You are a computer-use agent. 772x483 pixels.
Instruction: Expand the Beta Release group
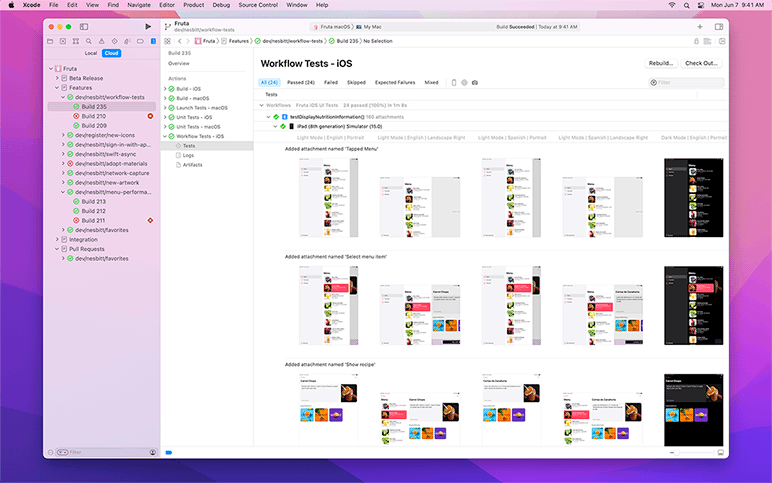click(57, 77)
